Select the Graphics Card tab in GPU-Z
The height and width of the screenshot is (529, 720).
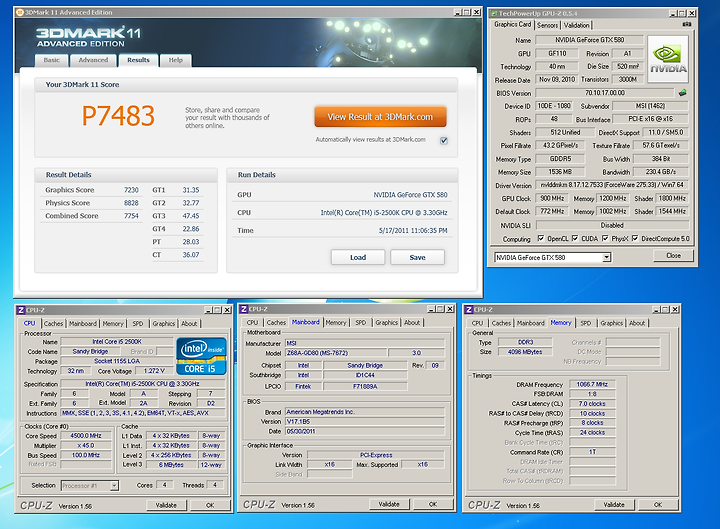point(512,24)
